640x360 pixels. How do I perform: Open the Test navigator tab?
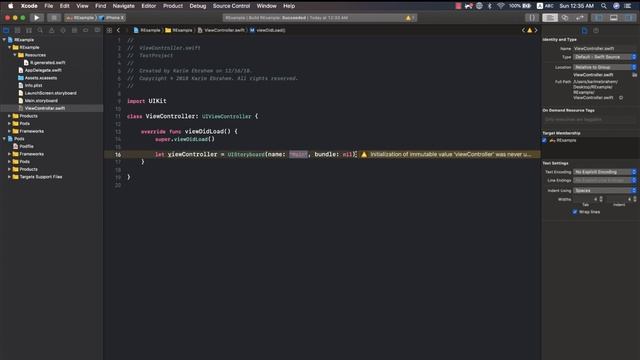tap(63, 30)
